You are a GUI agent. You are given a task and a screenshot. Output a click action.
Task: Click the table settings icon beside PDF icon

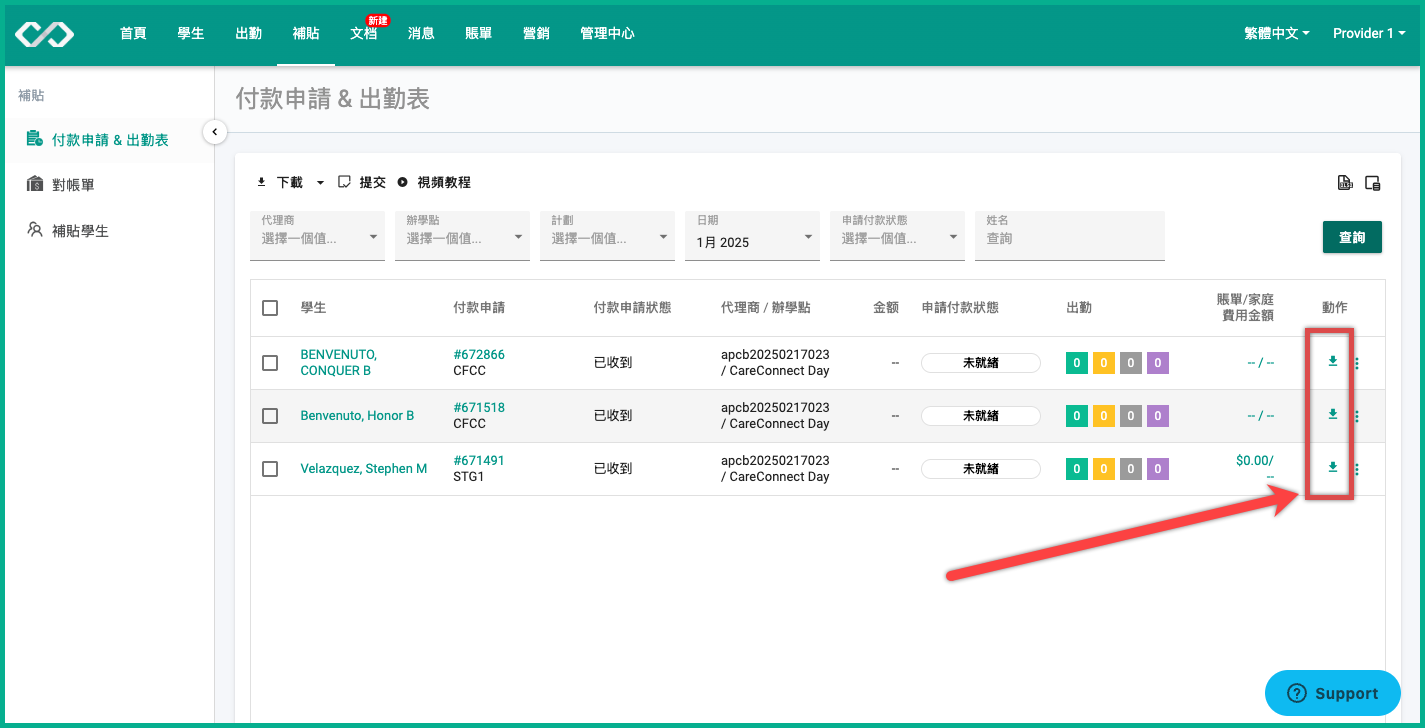(1373, 183)
